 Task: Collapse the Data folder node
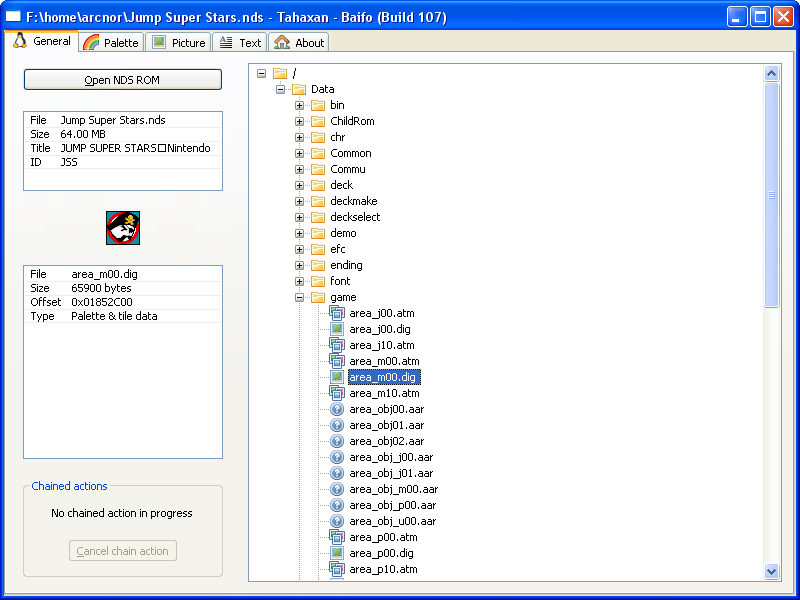tap(280, 89)
